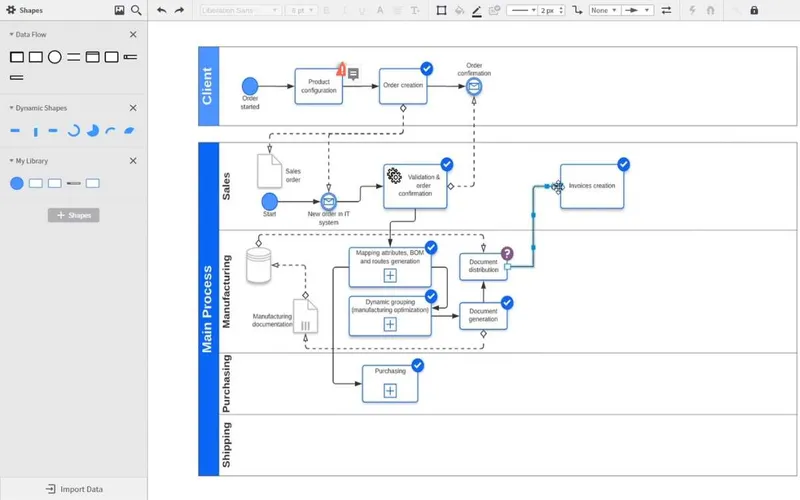Select the Order started start event
This screenshot has height=500, width=800.
tap(250, 86)
